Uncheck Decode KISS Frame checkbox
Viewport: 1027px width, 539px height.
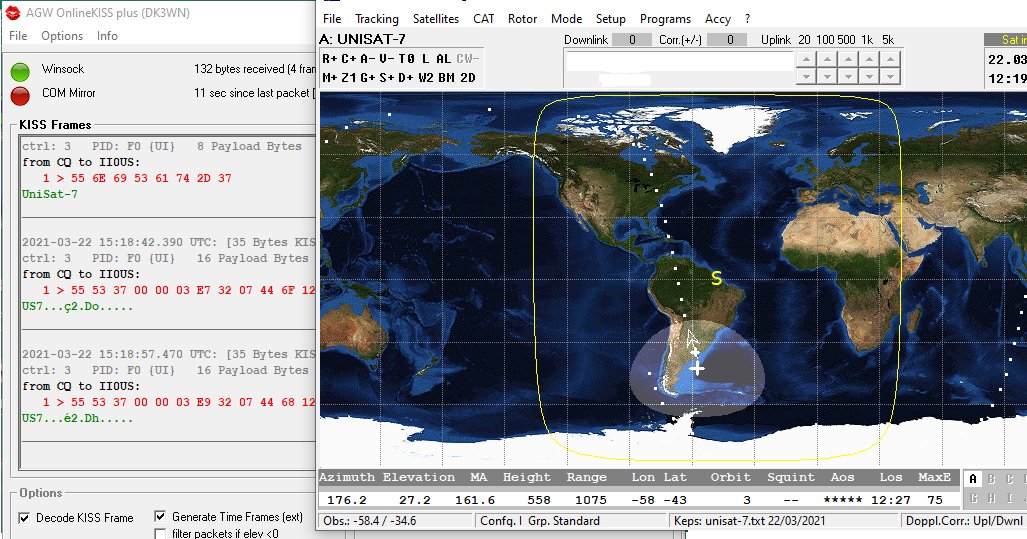(x=24, y=518)
